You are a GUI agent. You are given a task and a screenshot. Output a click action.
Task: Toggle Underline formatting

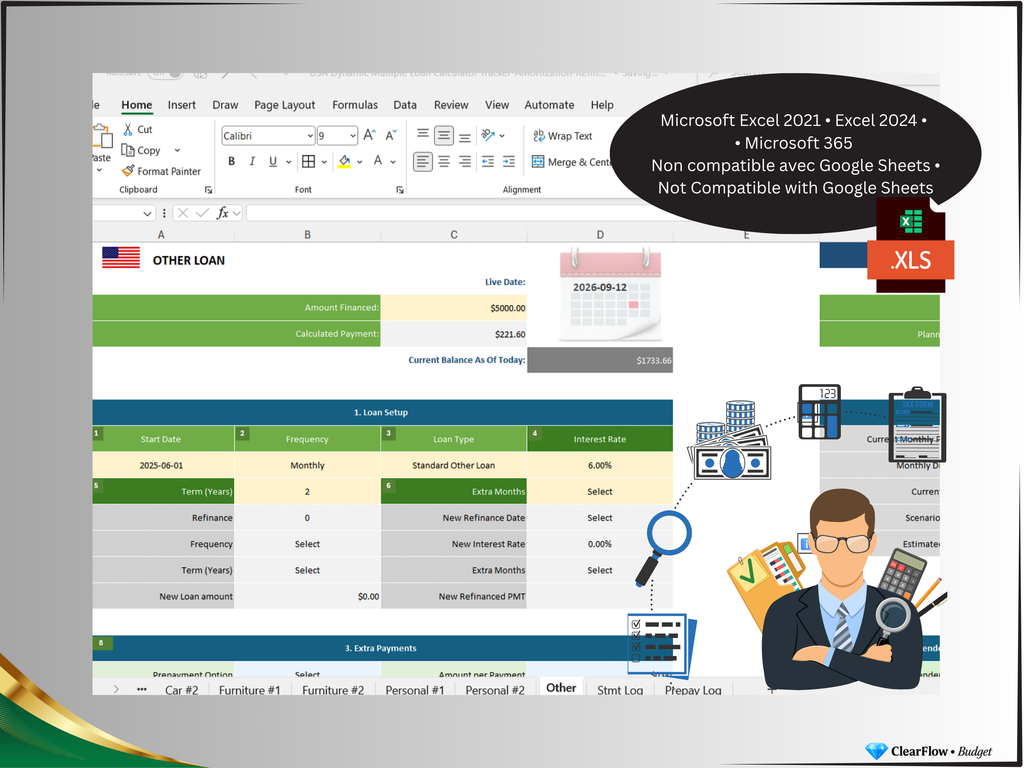(x=273, y=161)
